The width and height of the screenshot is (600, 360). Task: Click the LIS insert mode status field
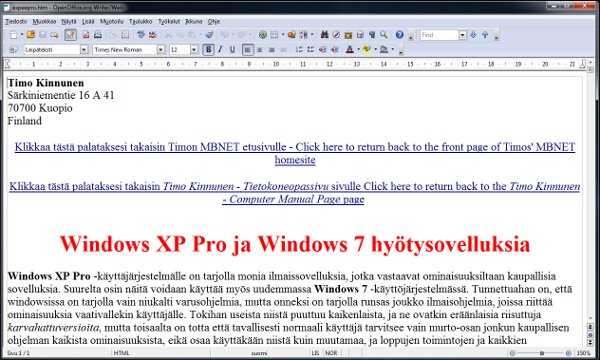pyautogui.click(x=315, y=353)
